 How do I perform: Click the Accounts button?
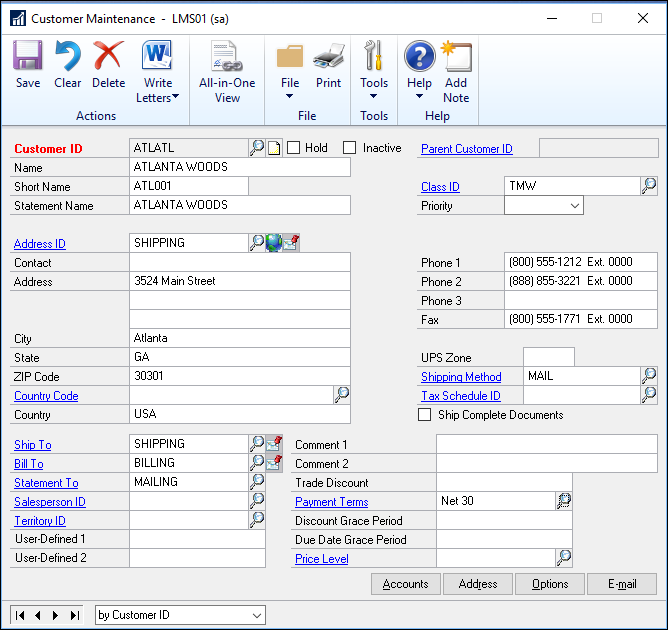pos(406,584)
